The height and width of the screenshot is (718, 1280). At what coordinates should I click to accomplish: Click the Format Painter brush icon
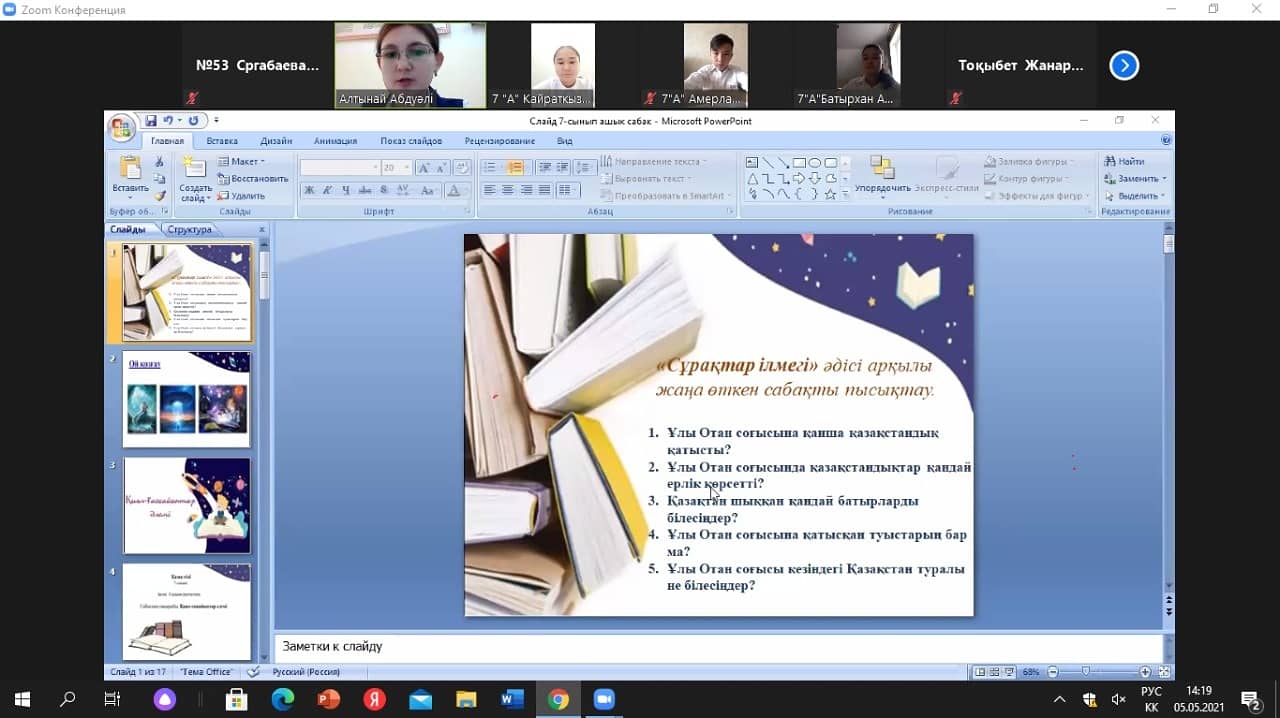tap(160, 196)
